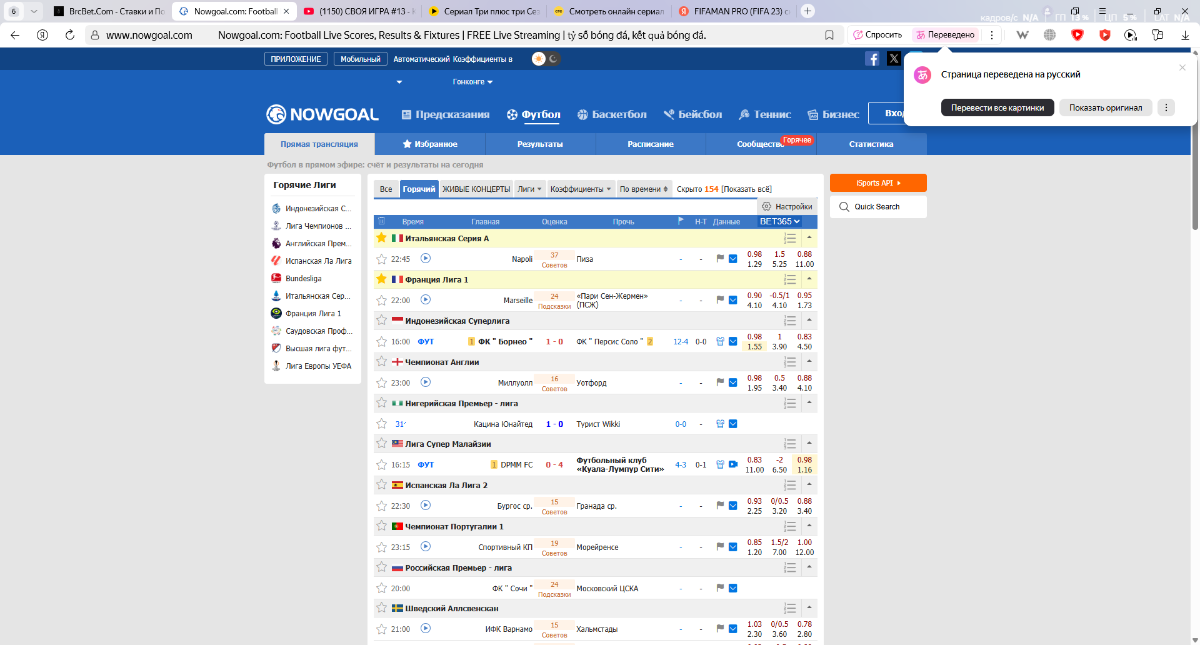Favorite the Испанская Ла Лига 2 league star
Viewport: 1200px width, 645px height.
[x=381, y=485]
